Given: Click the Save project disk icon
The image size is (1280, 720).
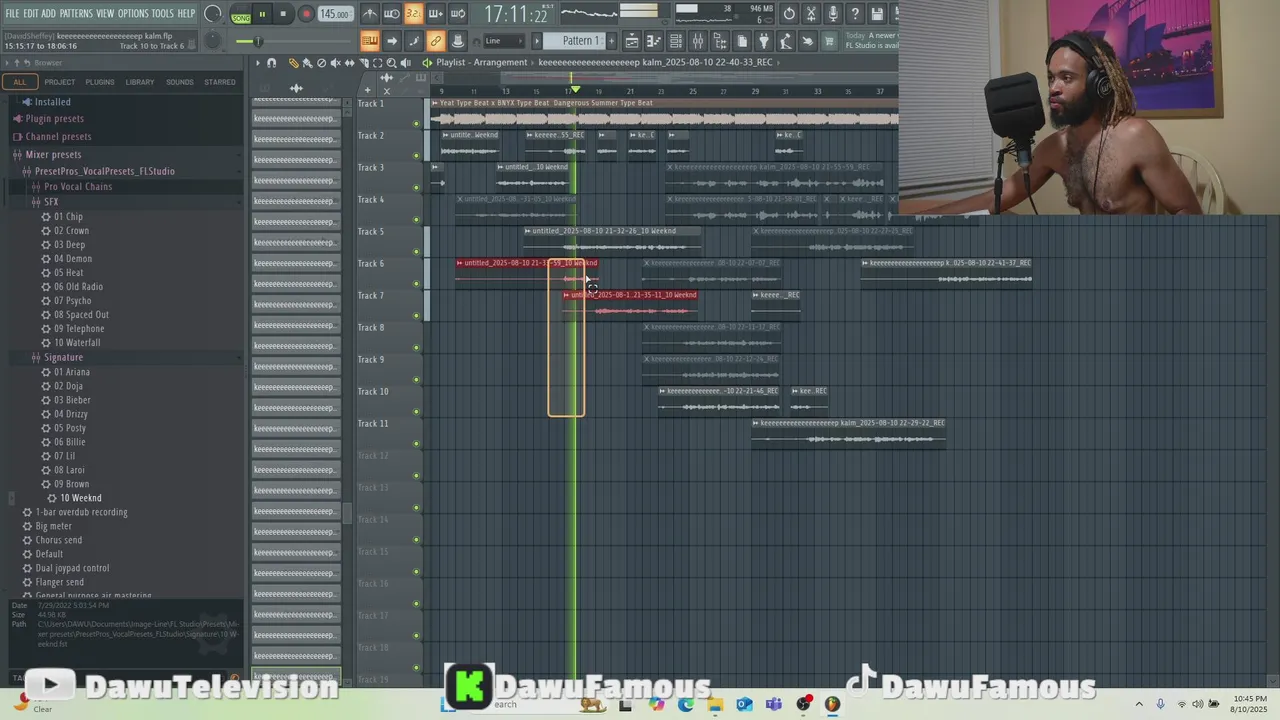Looking at the screenshot, I should coord(877,14).
